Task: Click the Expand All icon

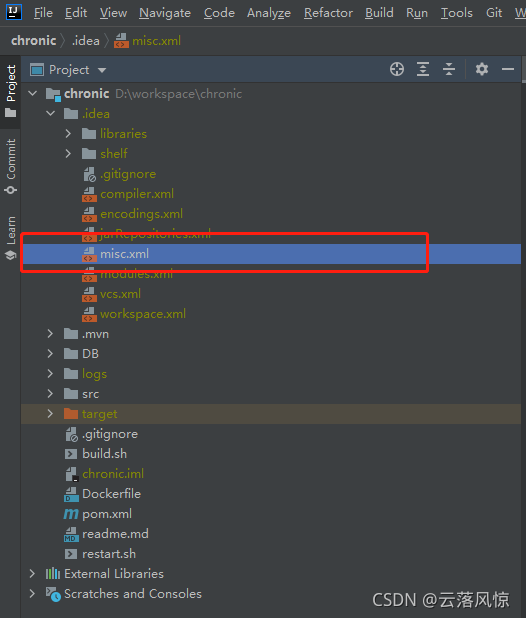Action: coord(423,69)
